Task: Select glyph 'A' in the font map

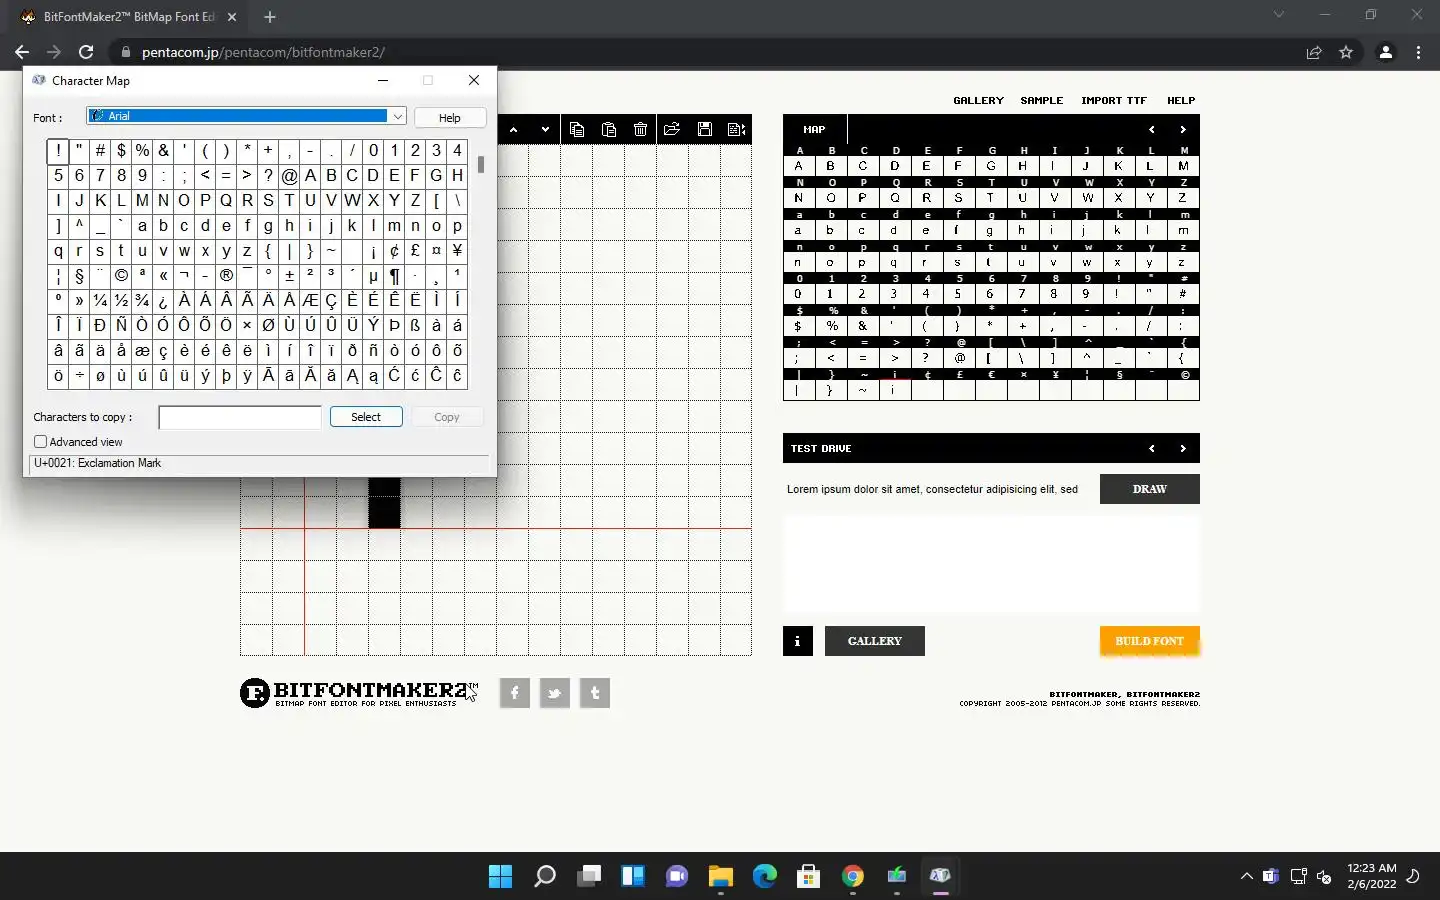Action: 799,166
